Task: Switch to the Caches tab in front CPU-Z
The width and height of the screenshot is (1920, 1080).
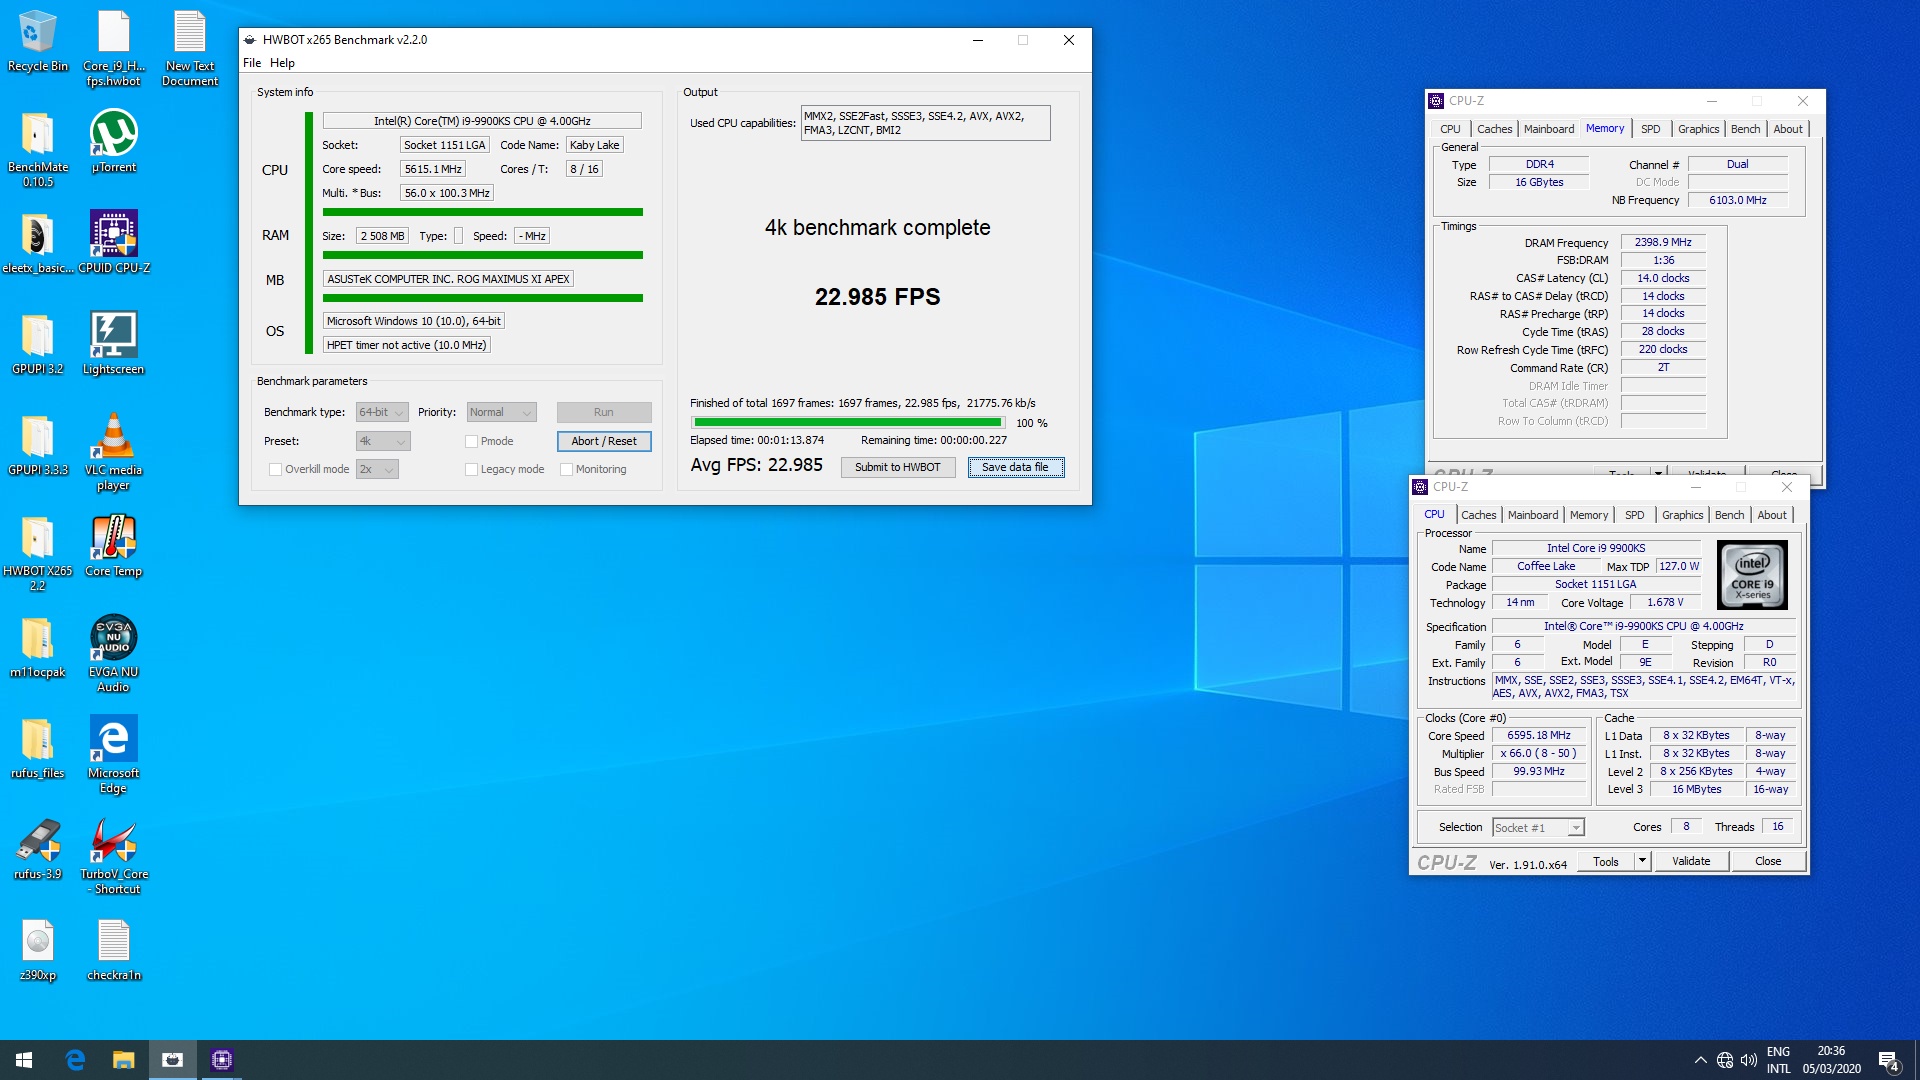Action: click(1478, 515)
